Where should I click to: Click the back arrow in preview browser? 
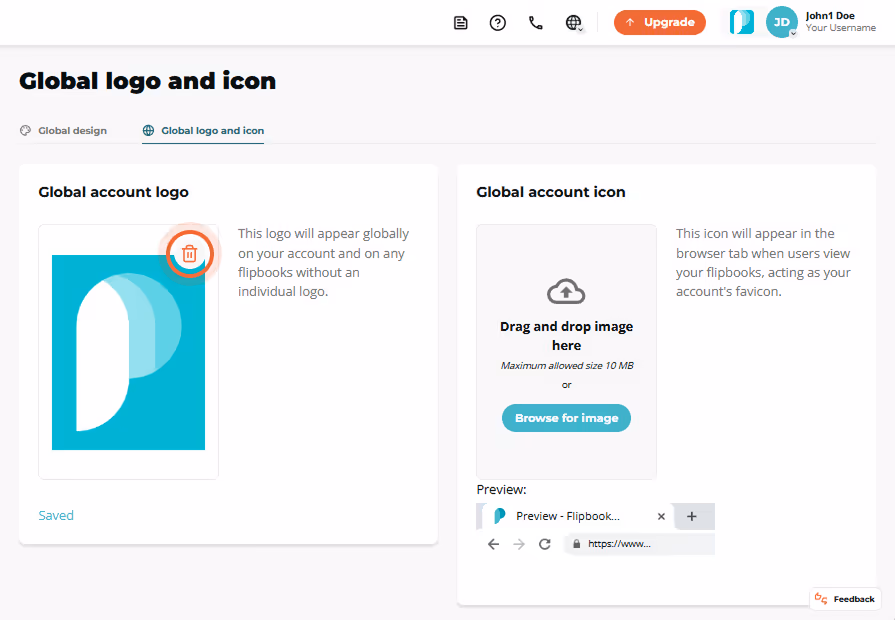(494, 544)
